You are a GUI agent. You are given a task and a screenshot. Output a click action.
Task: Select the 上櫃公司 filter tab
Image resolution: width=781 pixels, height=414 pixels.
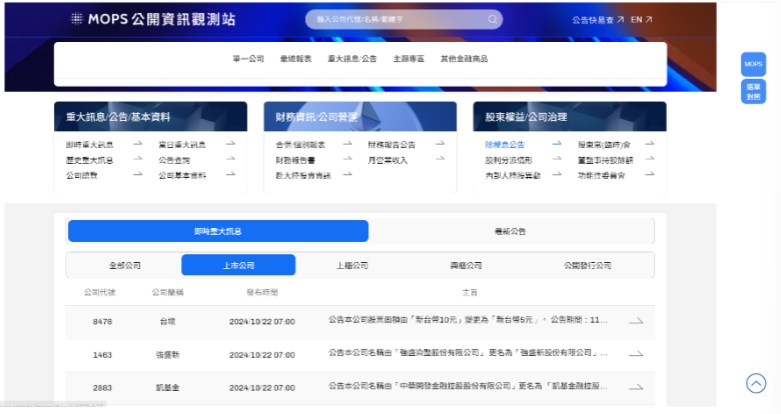(x=352, y=265)
